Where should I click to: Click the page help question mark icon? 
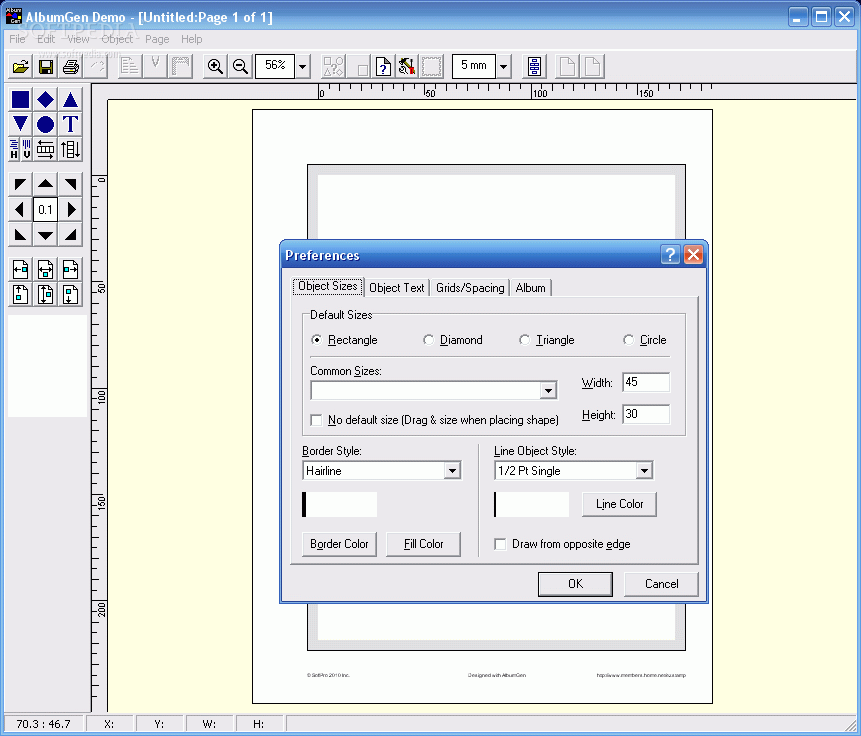[x=383, y=67]
